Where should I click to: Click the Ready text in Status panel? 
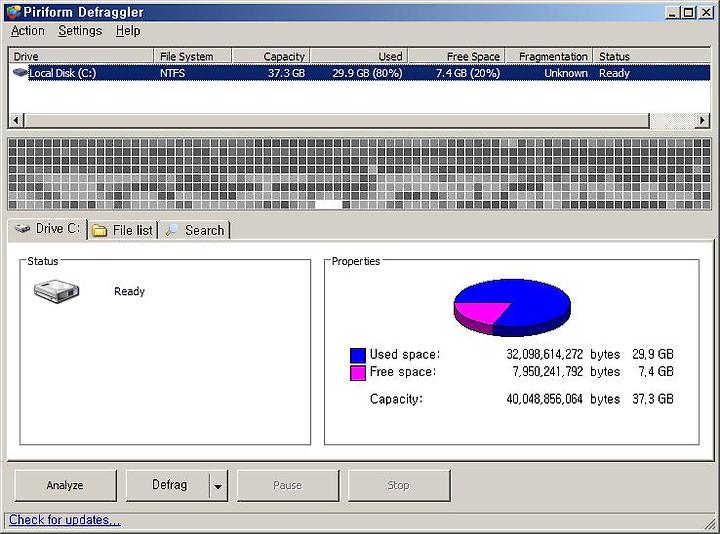[129, 291]
